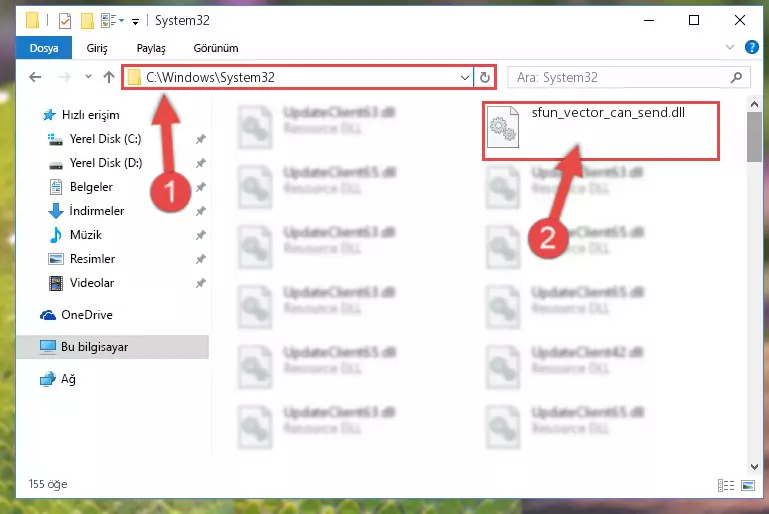
Task: Select the sfun_vector_can_send.dll file name
Action: tap(608, 113)
